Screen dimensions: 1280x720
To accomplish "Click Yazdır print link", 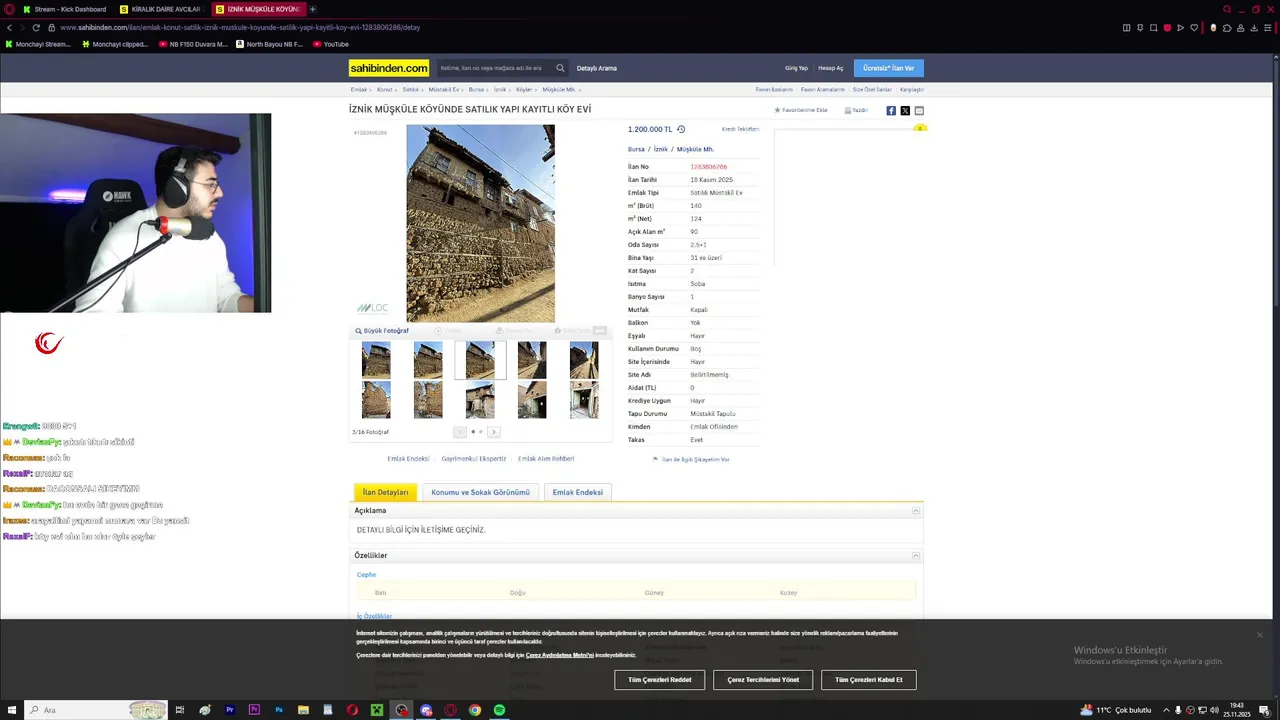I will coord(856,110).
